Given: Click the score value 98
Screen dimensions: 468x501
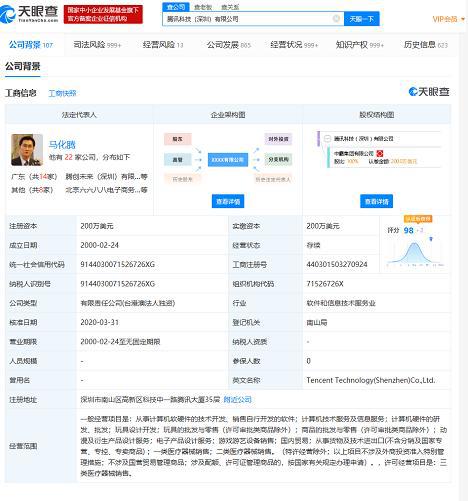Looking at the screenshot, I should coord(408,230).
